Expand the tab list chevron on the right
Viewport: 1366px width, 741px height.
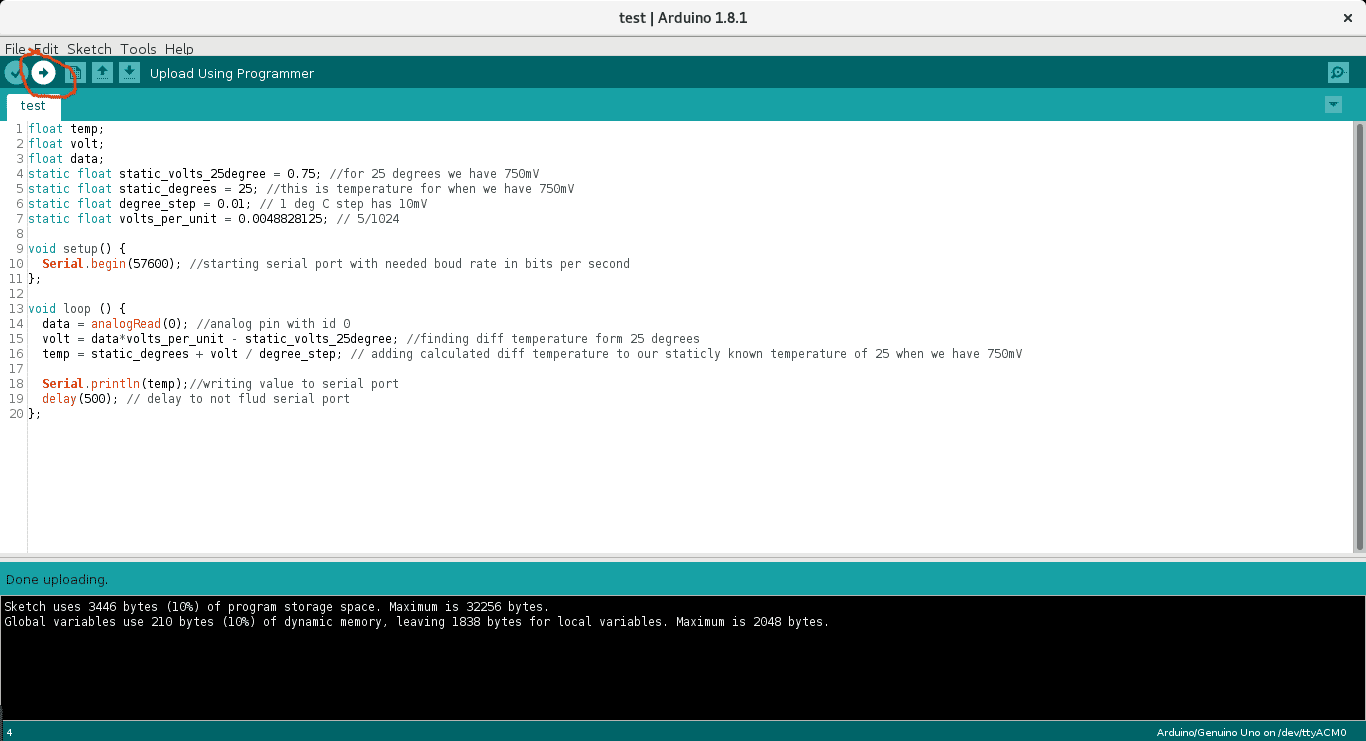[x=1332, y=104]
